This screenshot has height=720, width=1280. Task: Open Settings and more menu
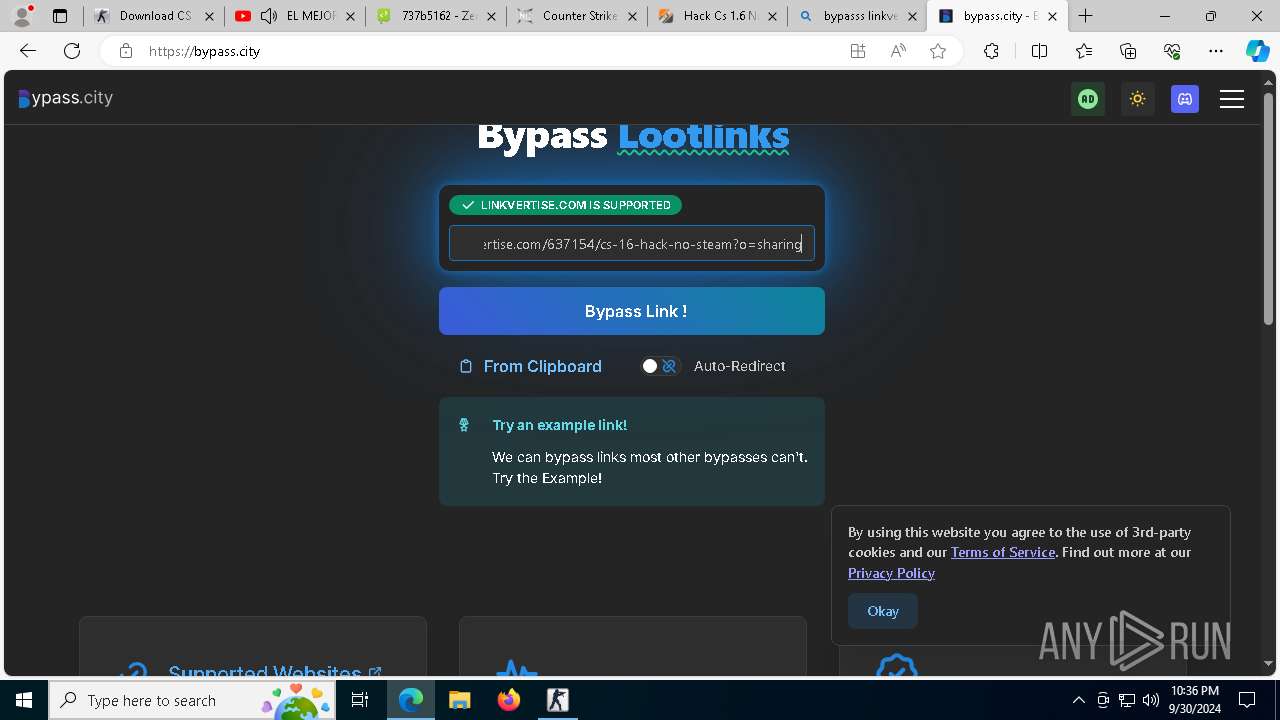click(x=1216, y=51)
